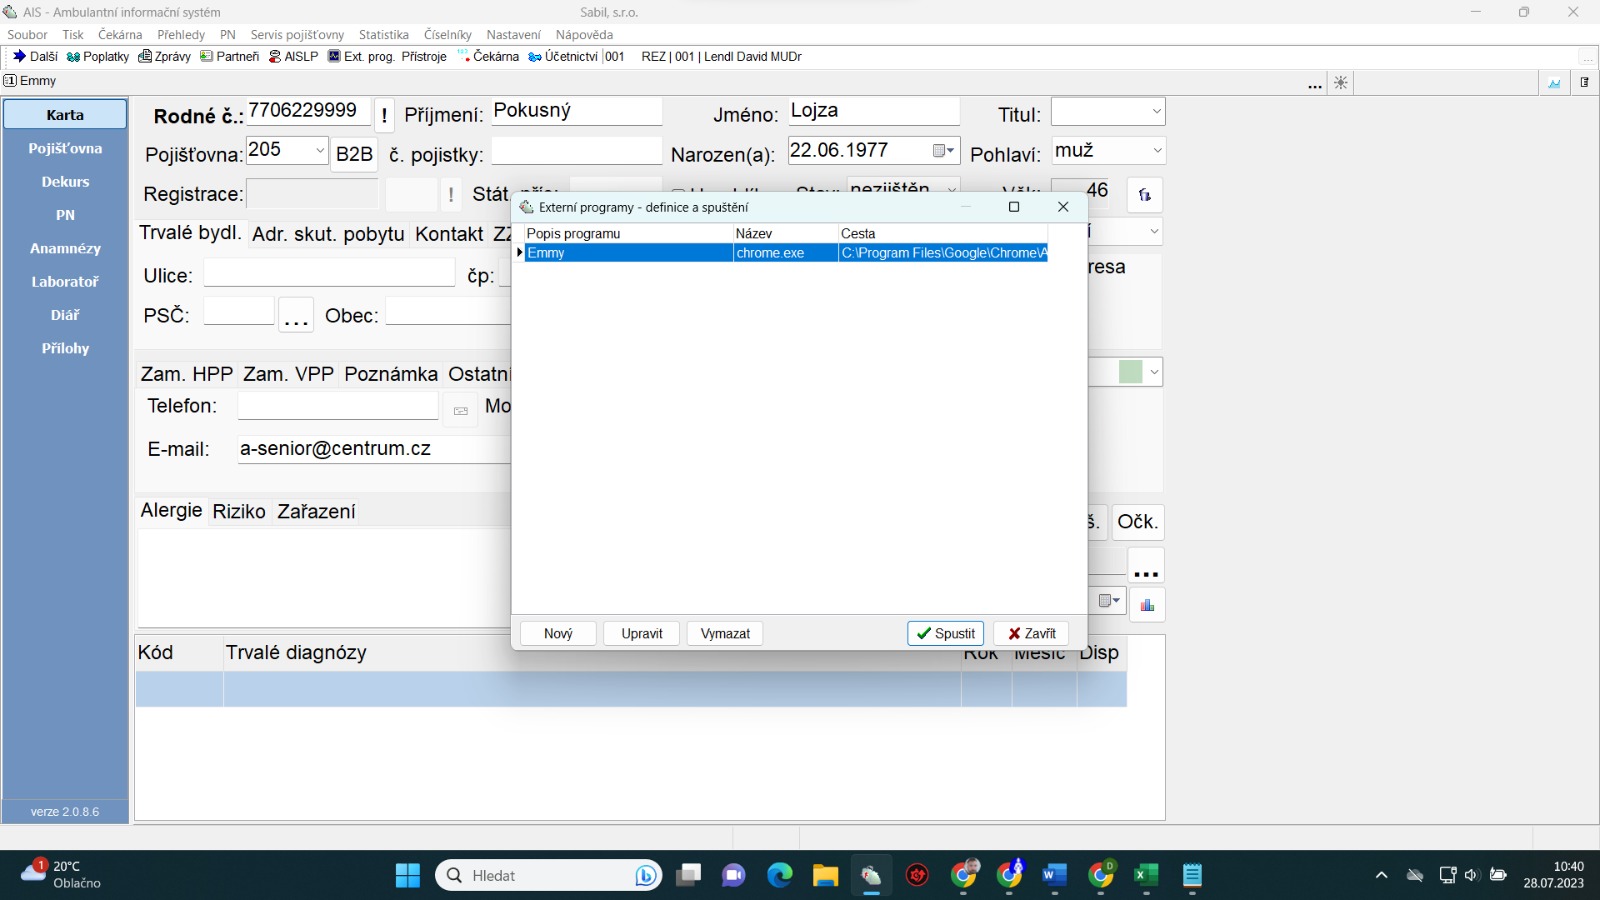Expand the Stav nezjištěn dropdown
The image size is (1600, 900).
(952, 188)
